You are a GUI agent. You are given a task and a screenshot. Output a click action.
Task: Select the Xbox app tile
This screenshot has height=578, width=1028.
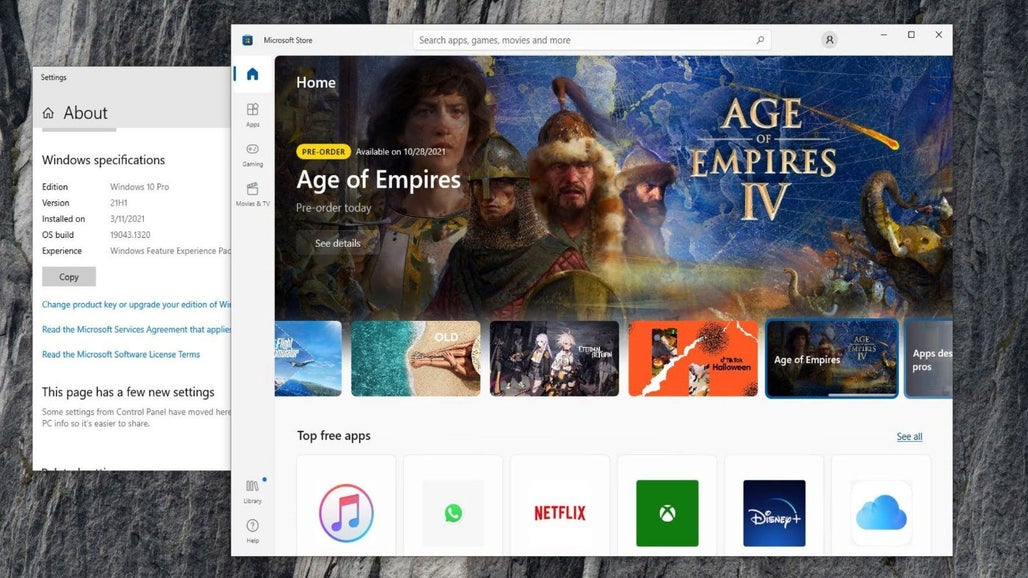[667, 512]
